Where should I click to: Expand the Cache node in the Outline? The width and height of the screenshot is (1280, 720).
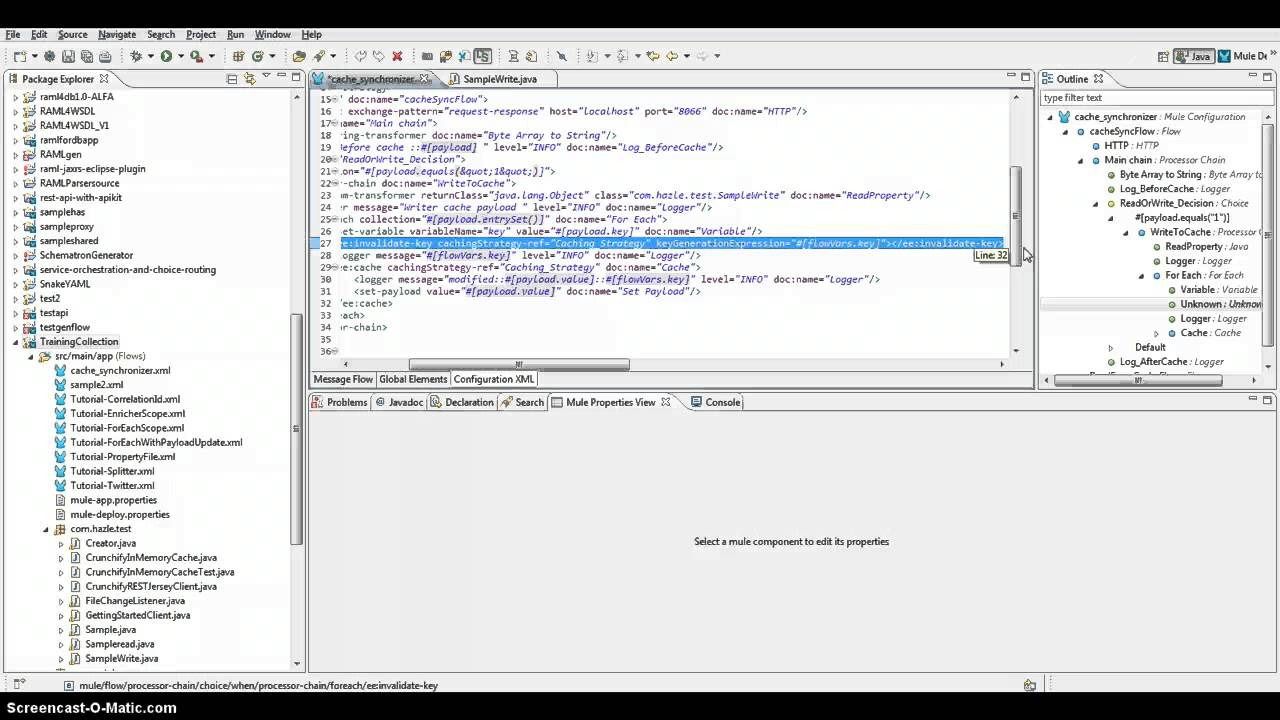(x=1157, y=333)
